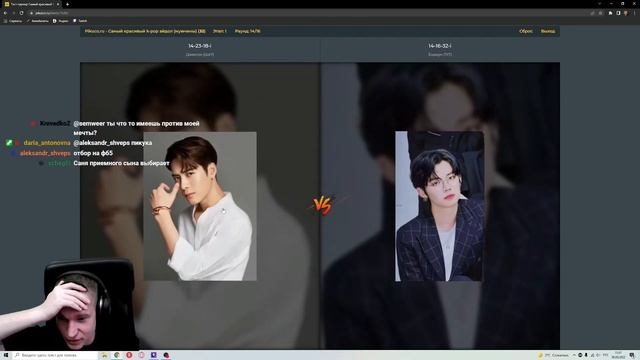
Task: Open the Mikocu.ru test title link
Action: click(x=145, y=31)
